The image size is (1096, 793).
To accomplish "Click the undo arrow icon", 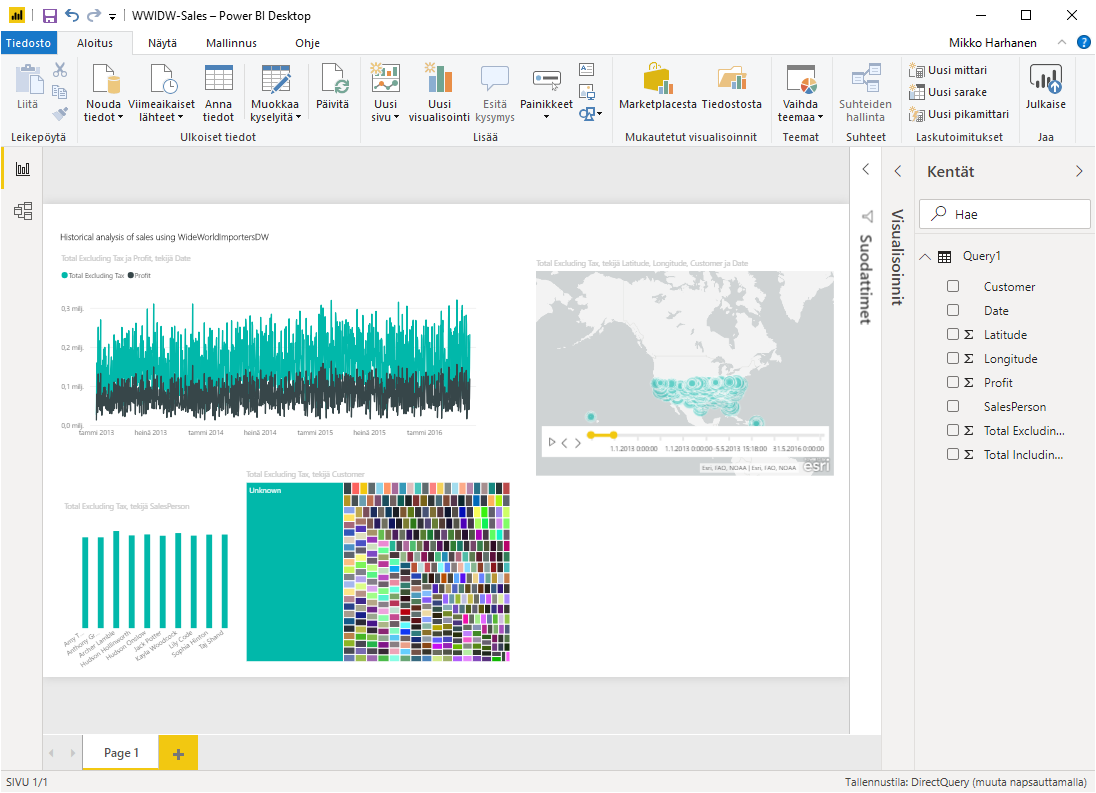I will click(x=71, y=15).
